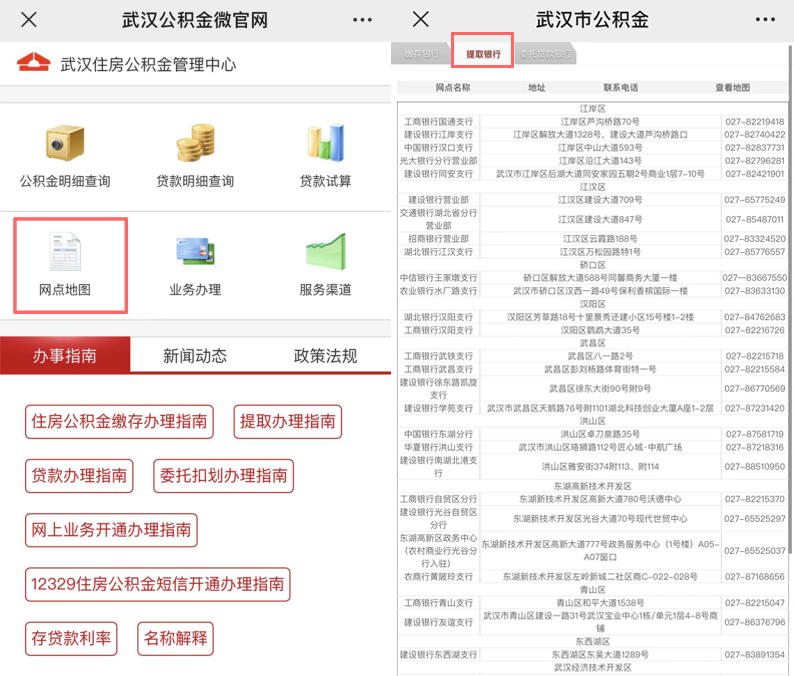The image size is (794, 676).
Task: Close the 武汉市公积金 page
Action: tap(421, 20)
